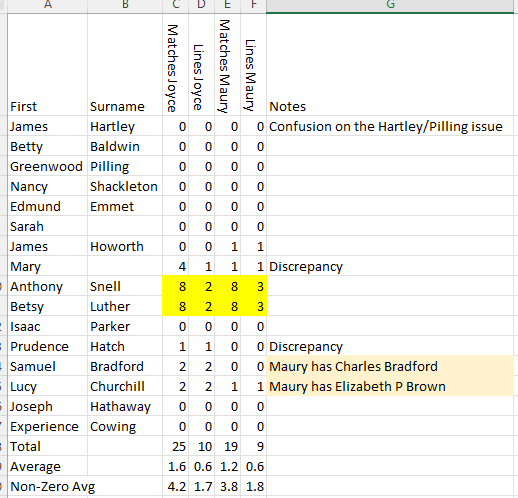Click the yellow Lines Maury cell for Betsy Luther

[x=253, y=306]
